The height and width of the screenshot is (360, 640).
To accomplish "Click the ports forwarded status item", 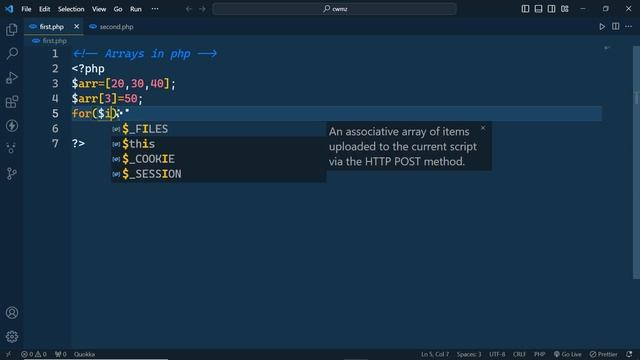I will point(60,354).
